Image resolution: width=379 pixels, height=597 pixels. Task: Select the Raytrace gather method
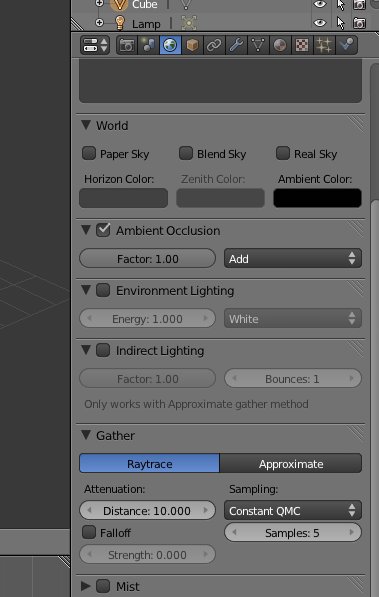[x=149, y=463]
